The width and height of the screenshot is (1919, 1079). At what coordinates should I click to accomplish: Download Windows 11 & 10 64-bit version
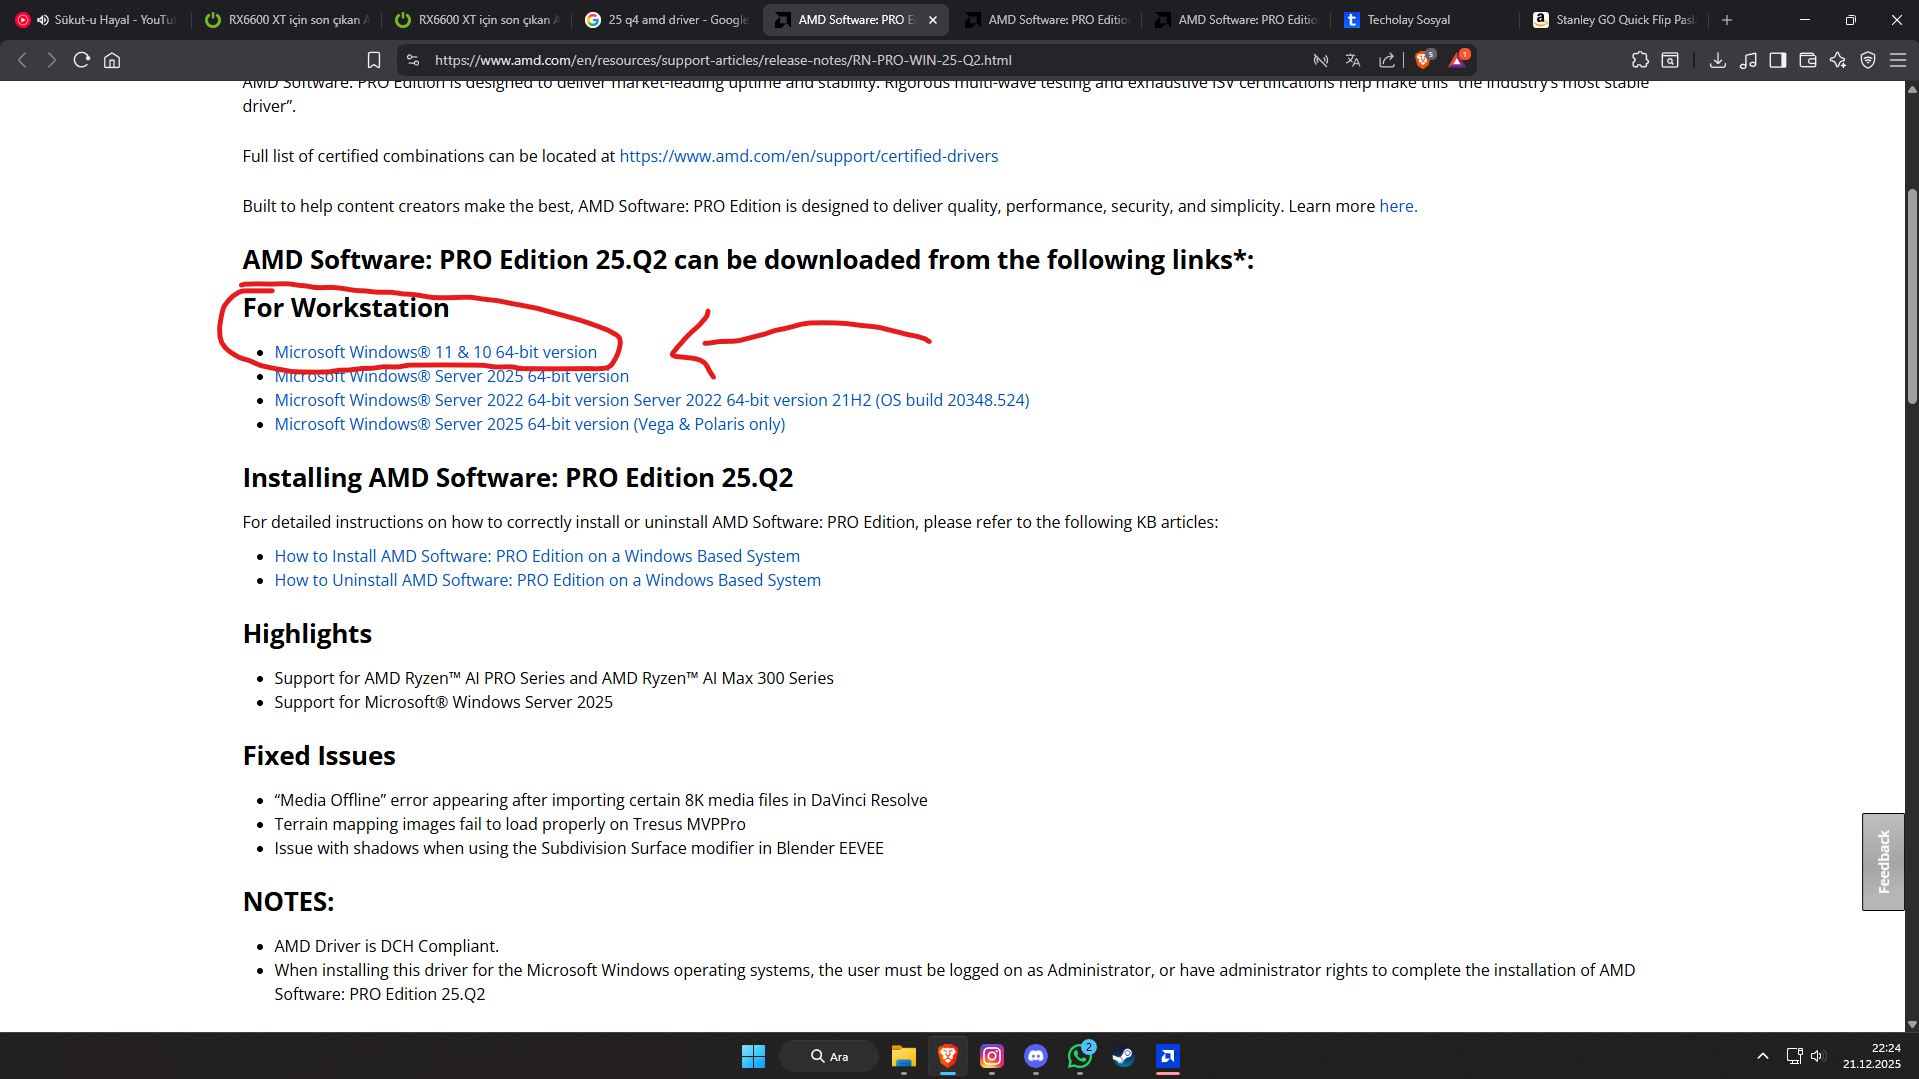coord(436,352)
